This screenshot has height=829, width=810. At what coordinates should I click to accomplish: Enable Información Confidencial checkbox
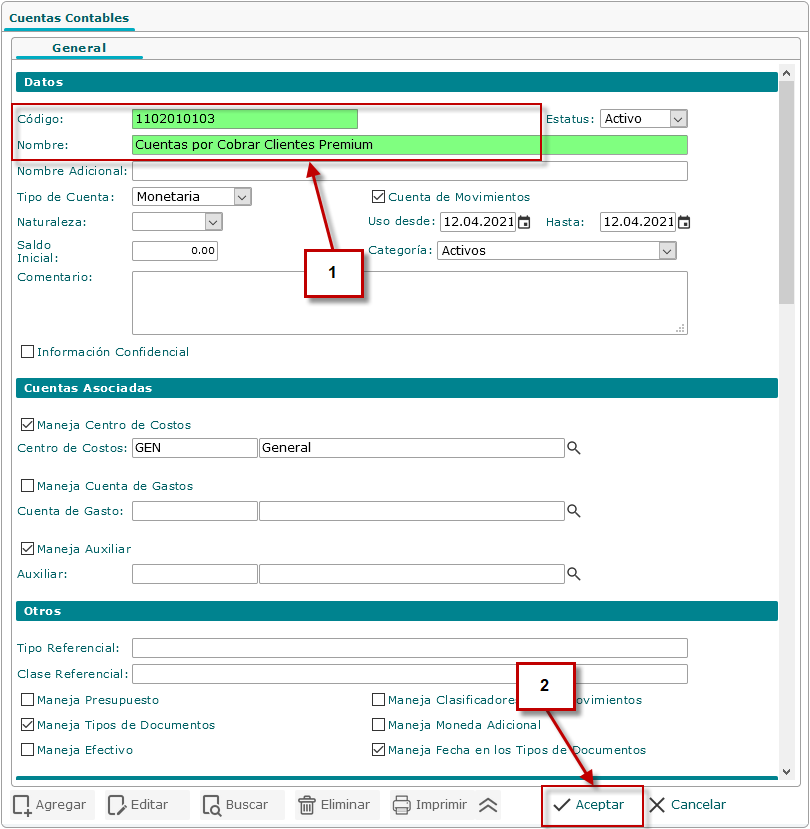point(27,352)
